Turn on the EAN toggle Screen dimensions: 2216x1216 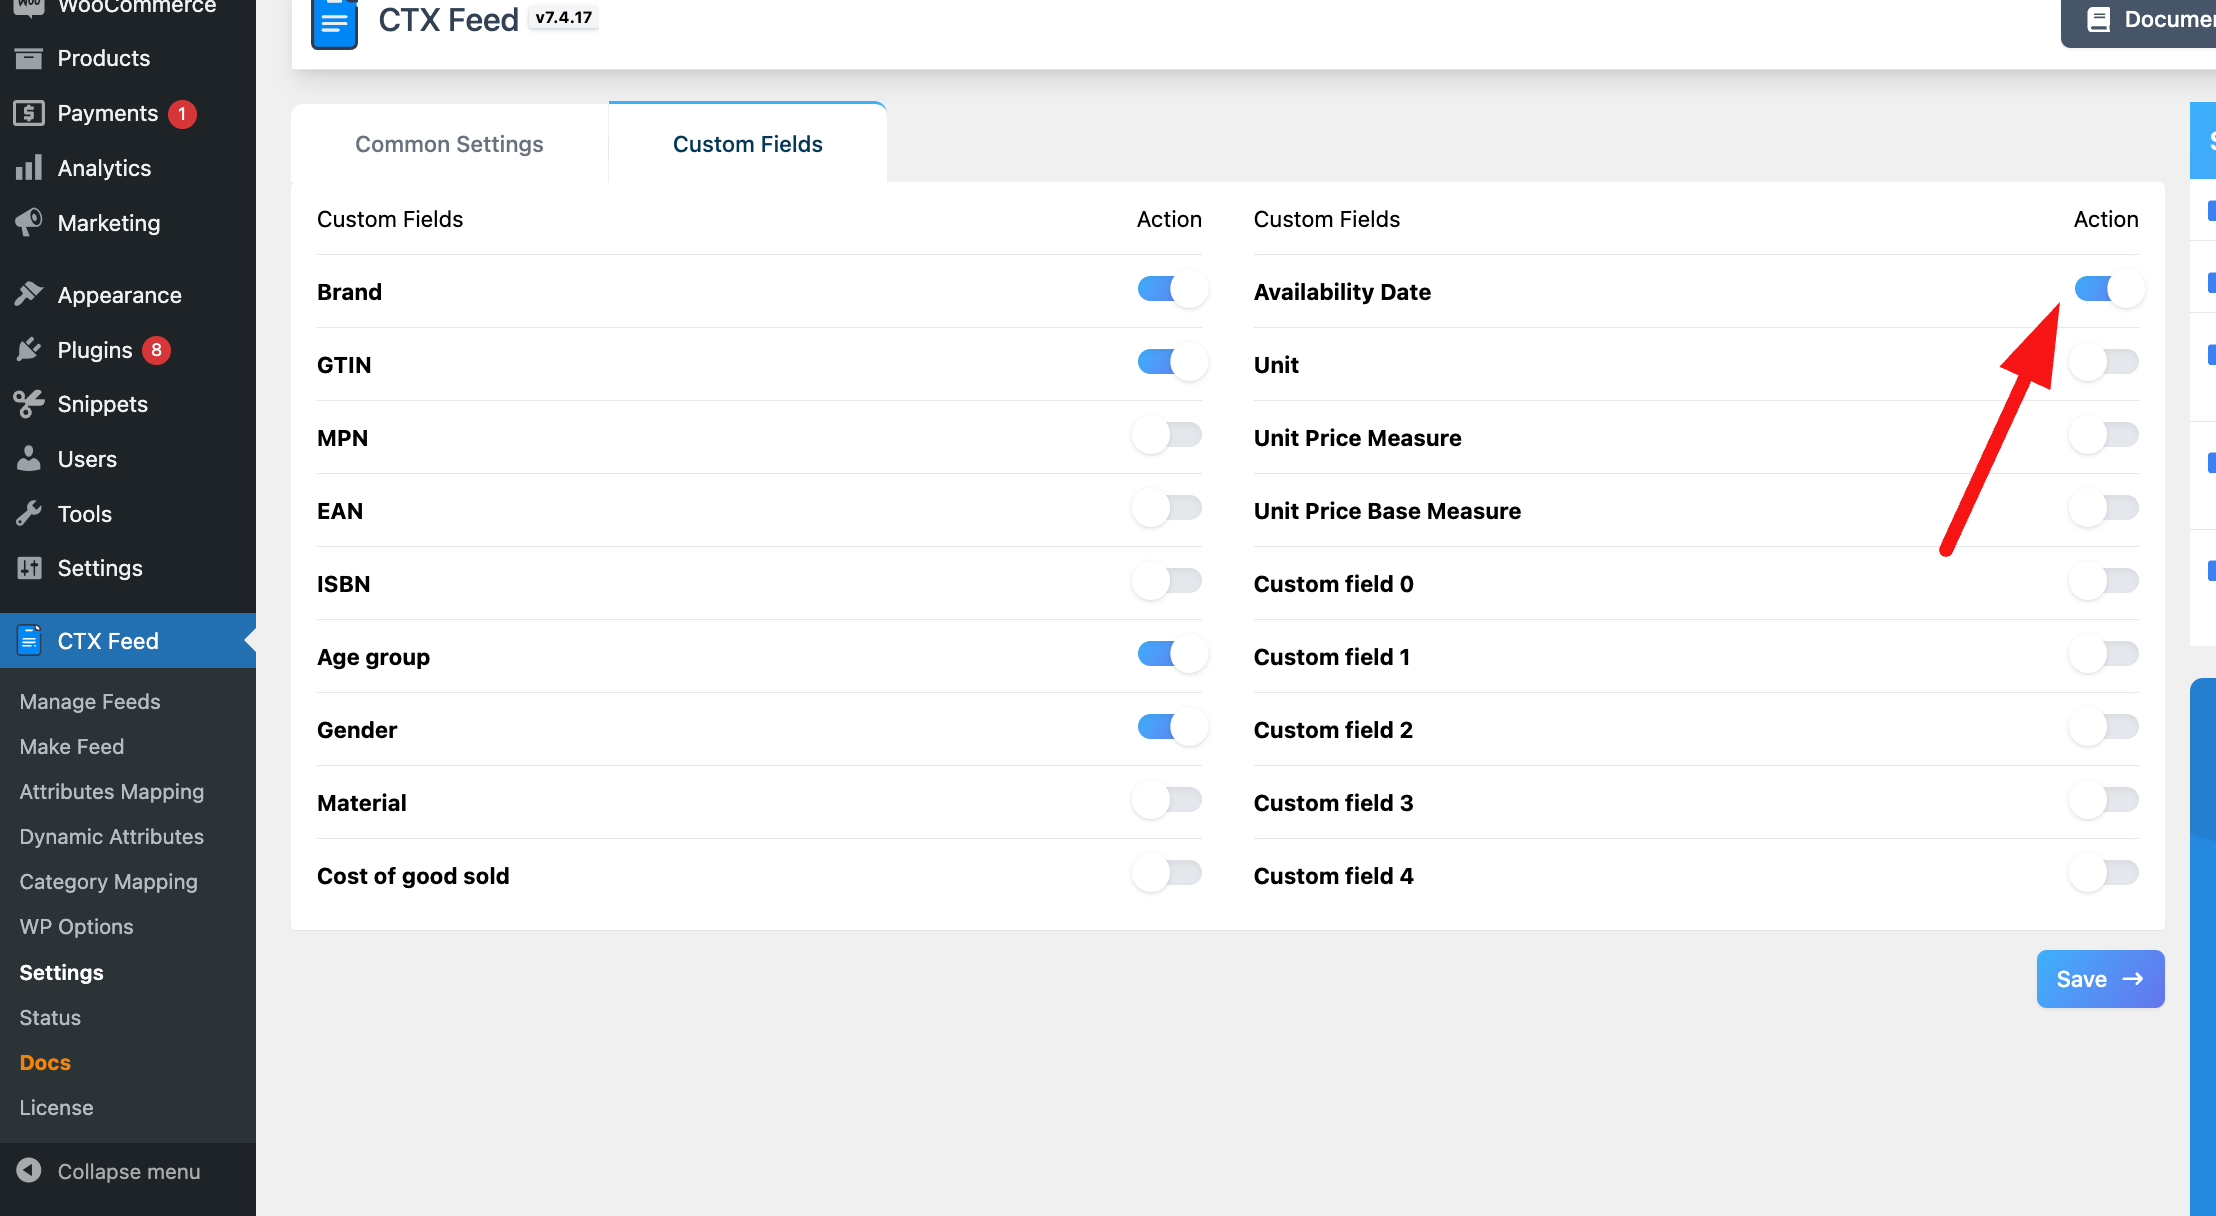[1168, 509]
